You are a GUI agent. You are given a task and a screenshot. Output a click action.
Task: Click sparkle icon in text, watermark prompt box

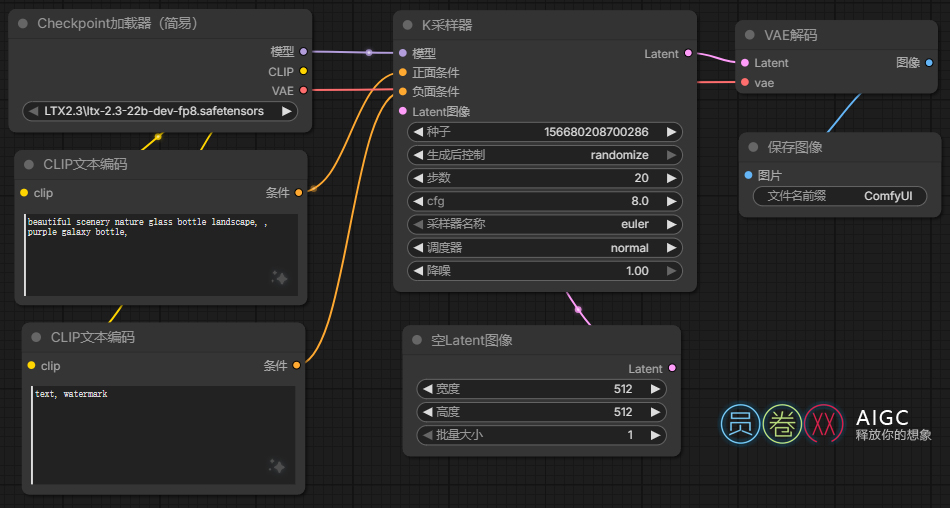tap(277, 466)
